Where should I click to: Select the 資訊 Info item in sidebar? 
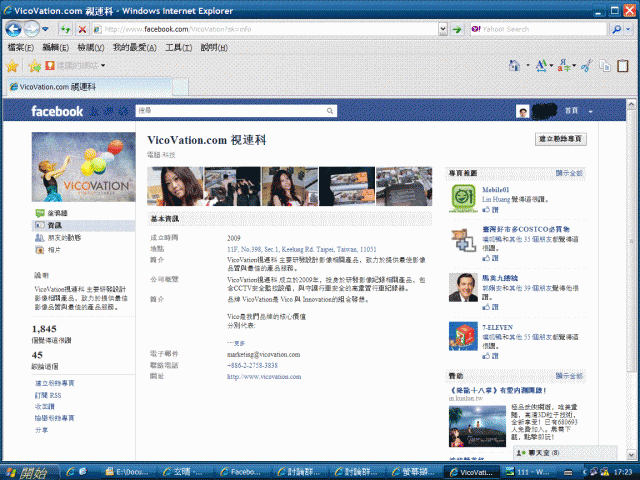click(x=83, y=225)
